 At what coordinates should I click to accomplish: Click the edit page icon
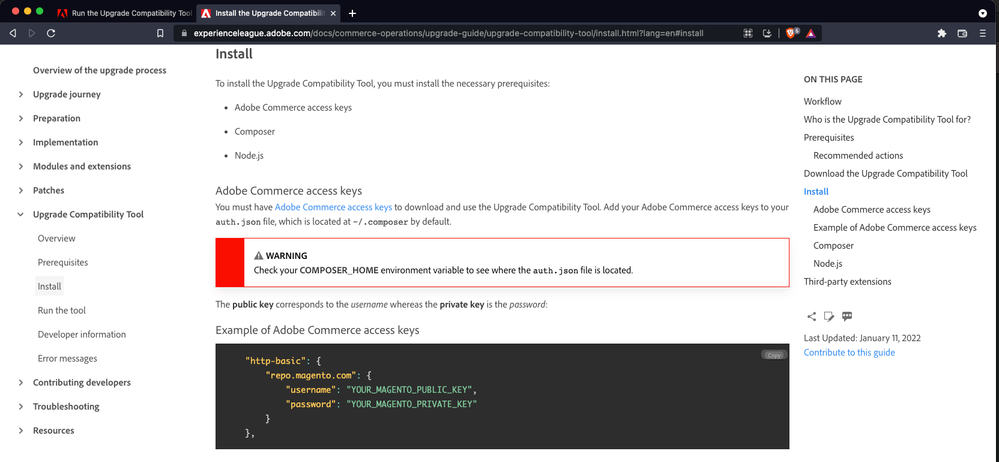828,317
